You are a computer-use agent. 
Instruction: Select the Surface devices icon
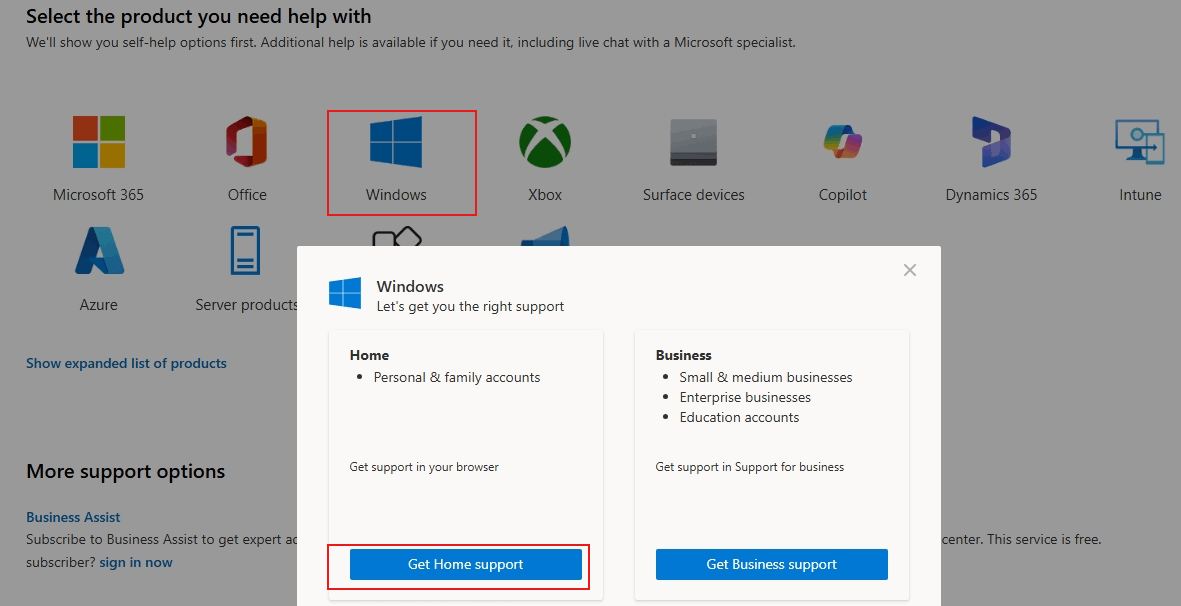click(x=693, y=141)
